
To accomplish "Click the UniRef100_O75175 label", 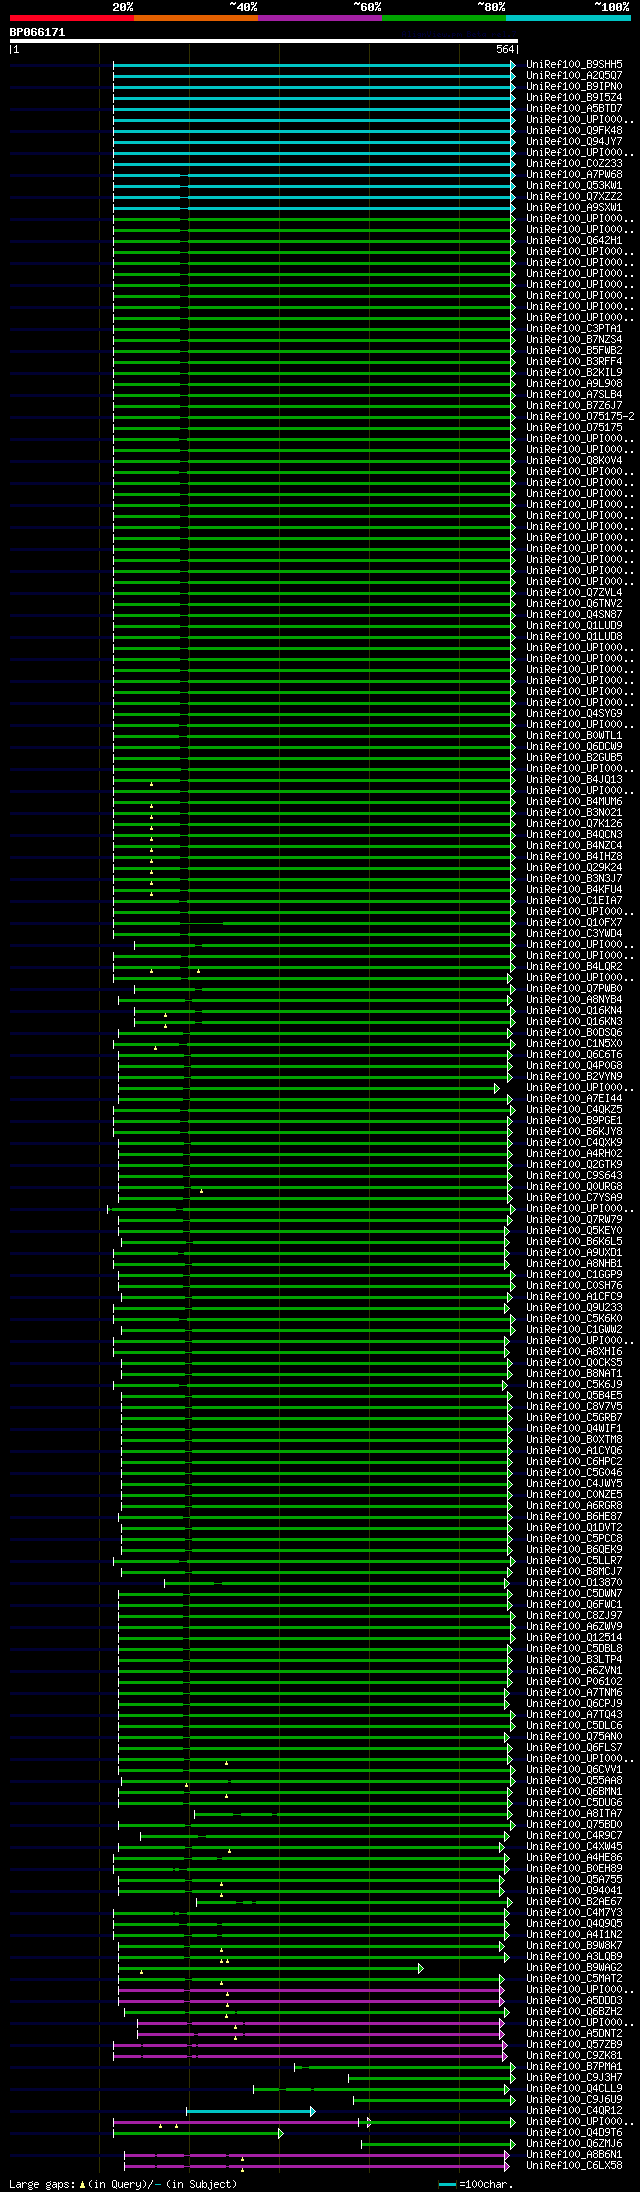I will [574, 428].
